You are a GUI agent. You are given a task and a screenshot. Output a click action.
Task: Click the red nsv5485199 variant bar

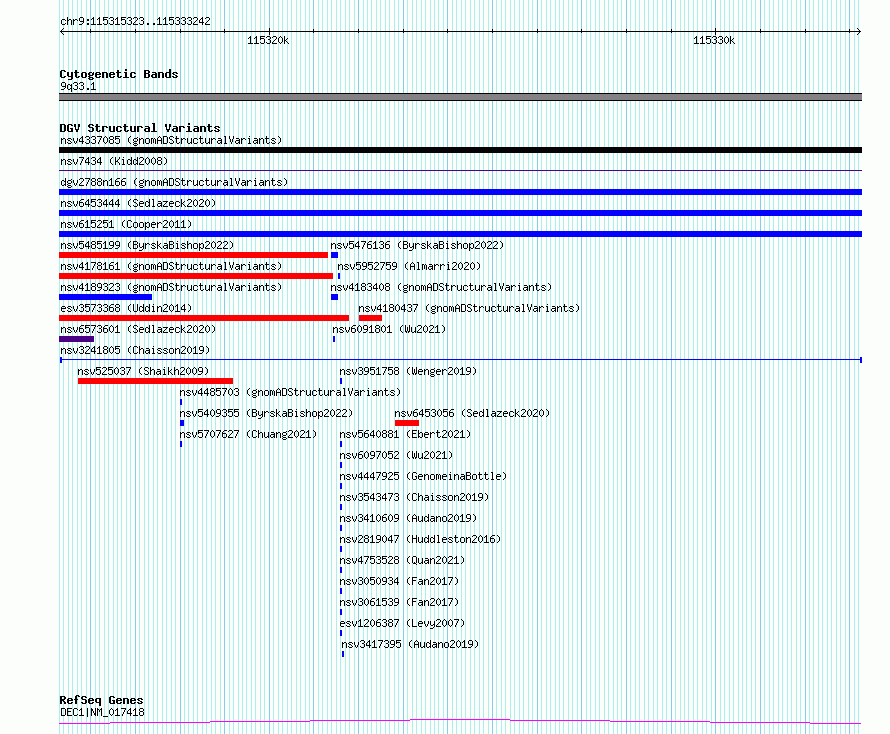pos(194,255)
